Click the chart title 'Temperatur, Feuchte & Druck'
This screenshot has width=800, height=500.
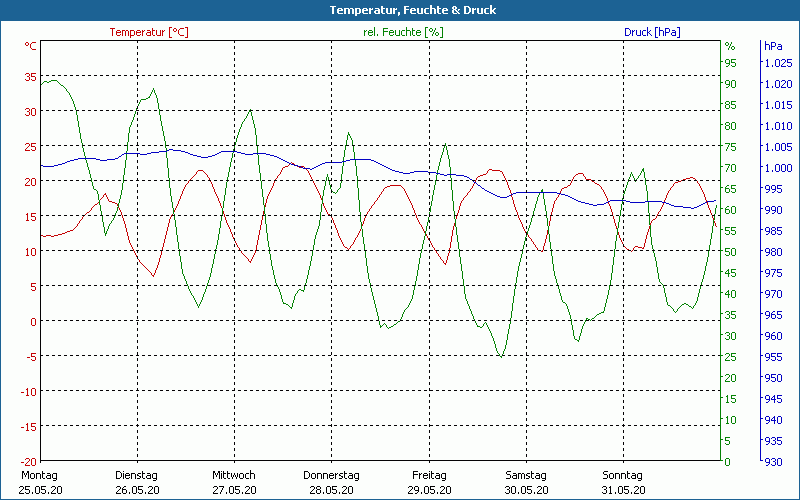pyautogui.click(x=400, y=10)
